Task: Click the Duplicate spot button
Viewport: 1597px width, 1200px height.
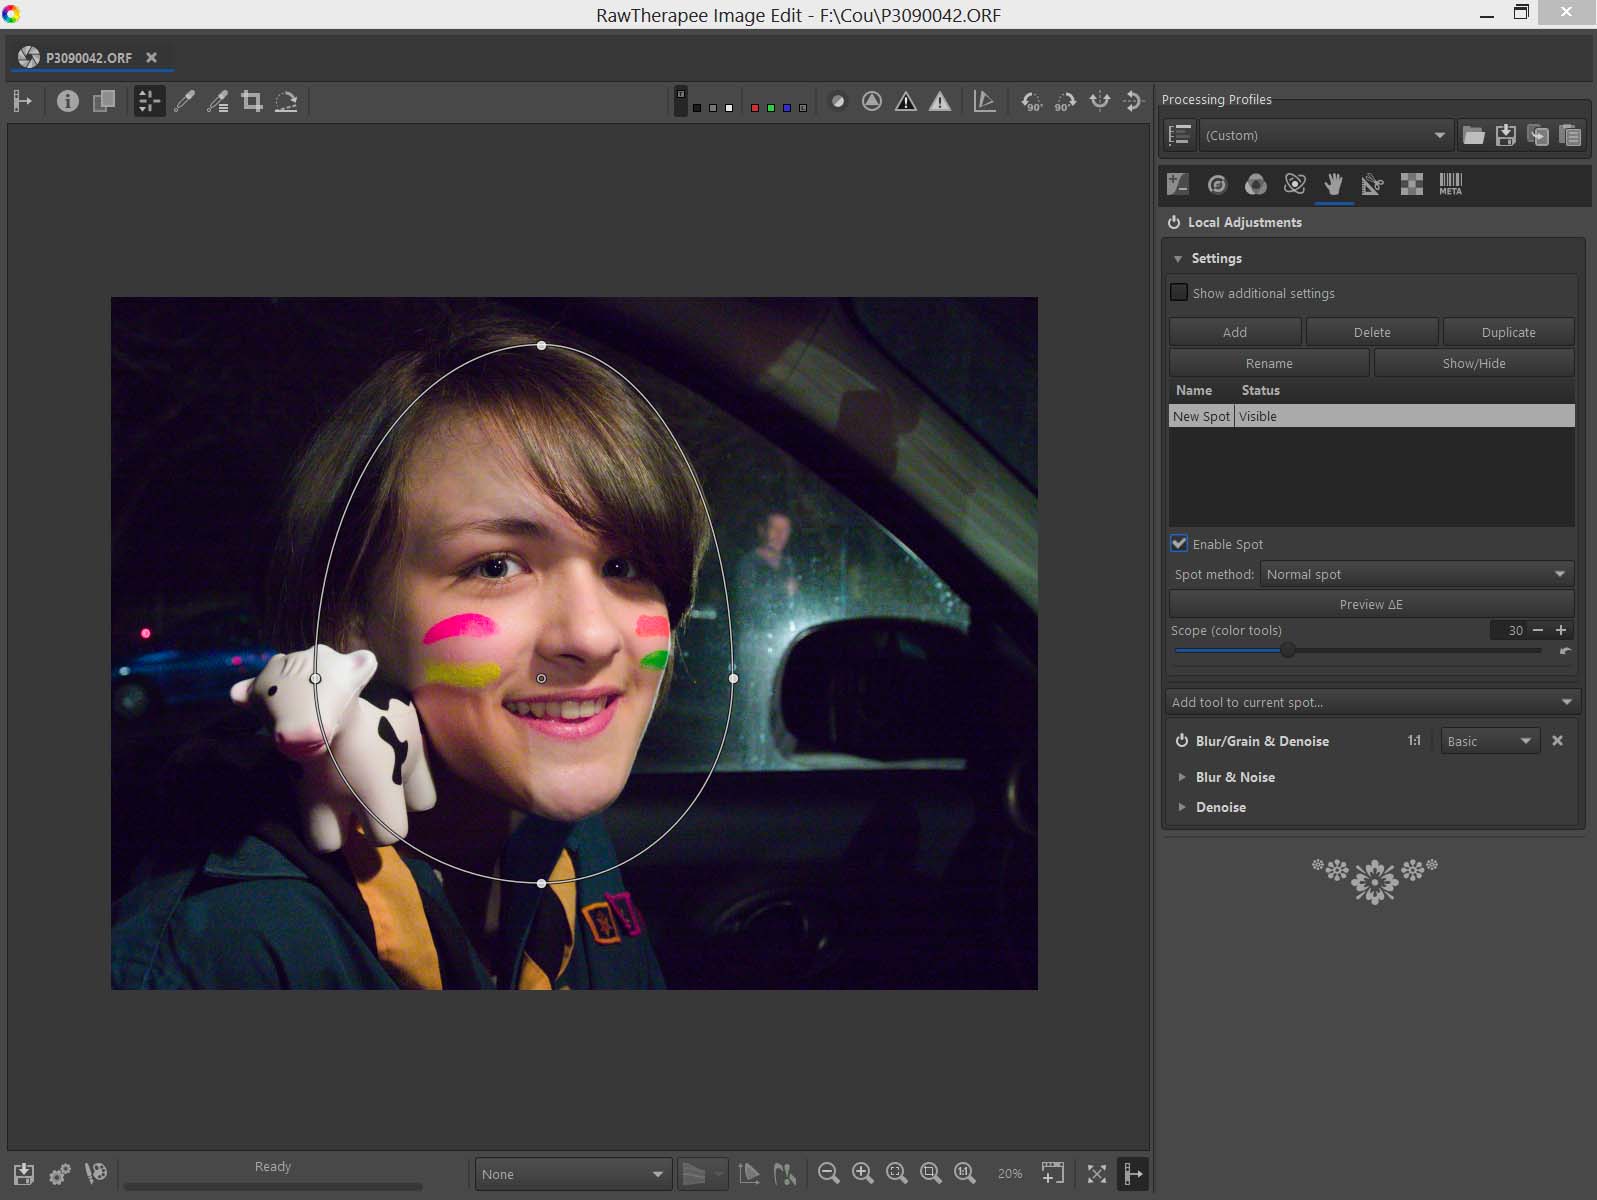Action: [x=1508, y=332]
